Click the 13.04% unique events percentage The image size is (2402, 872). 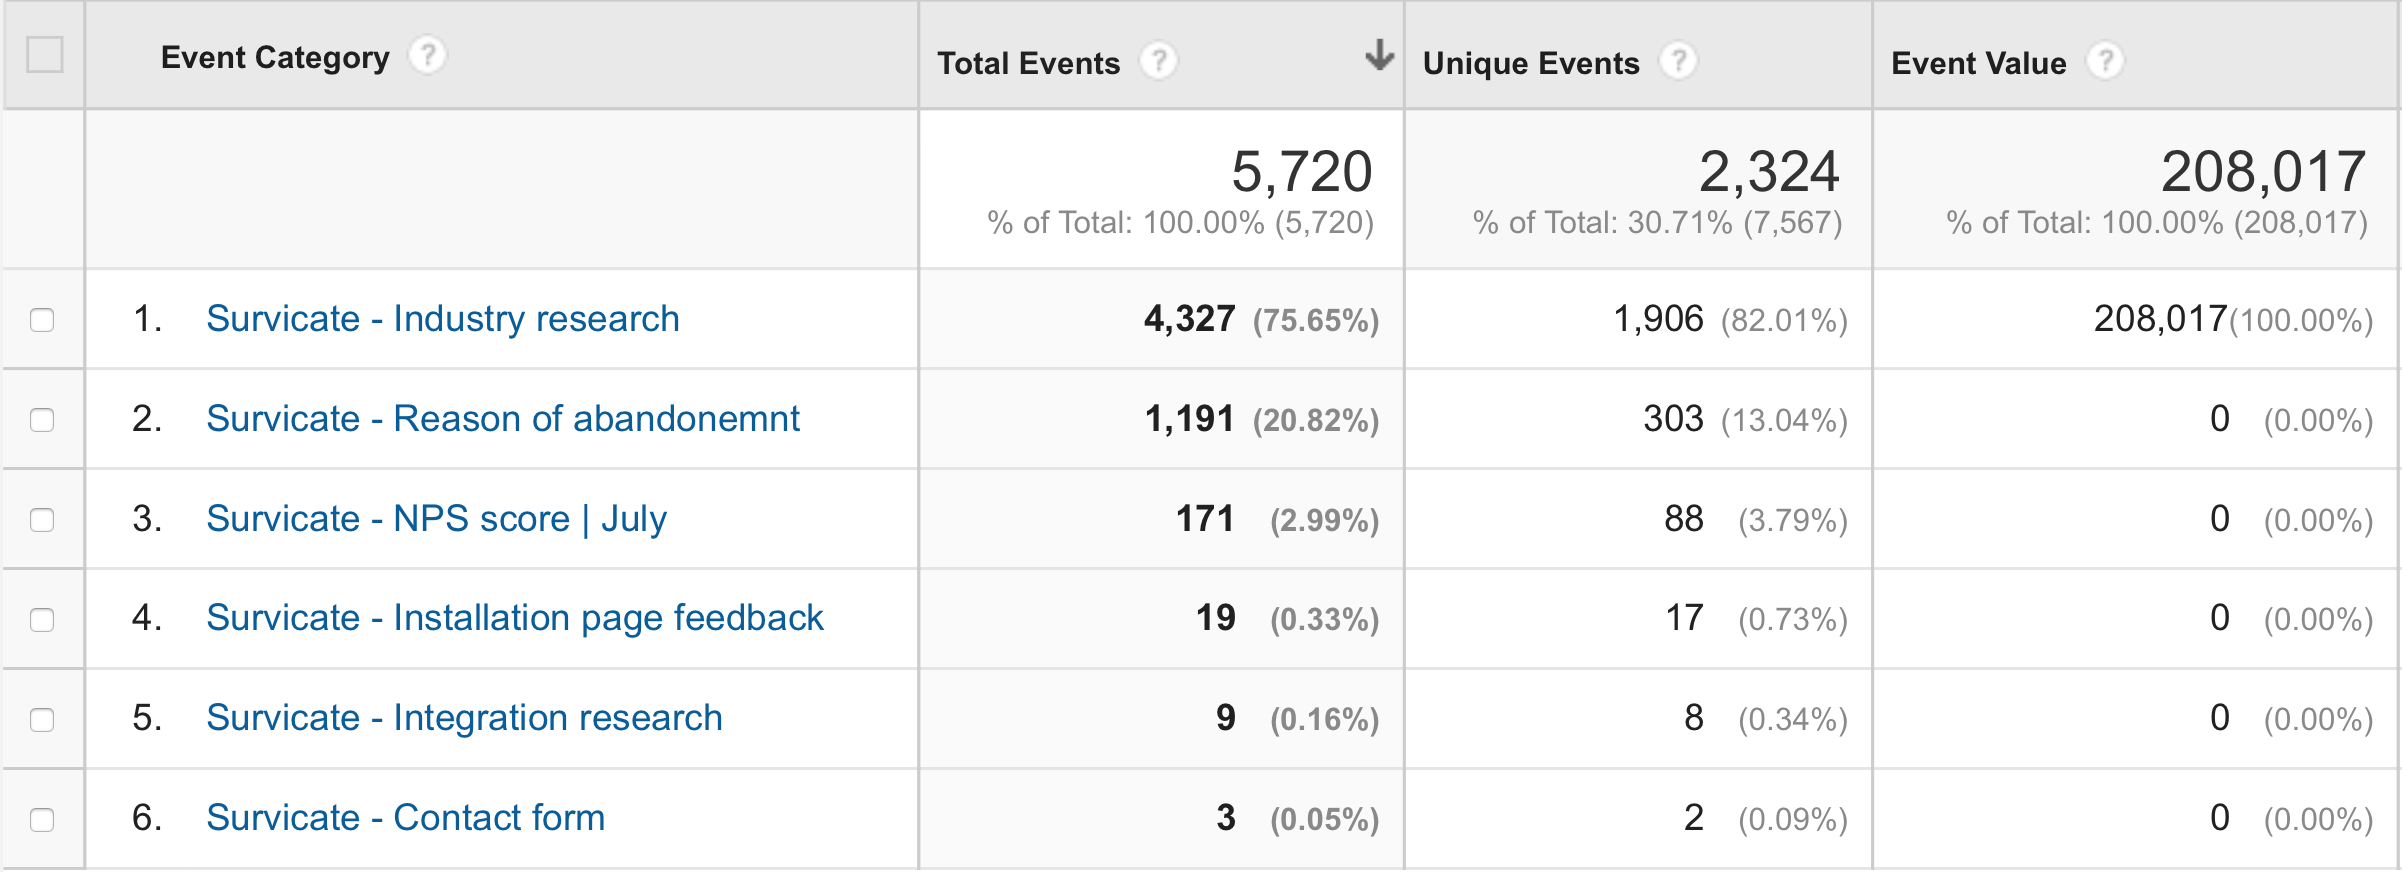click(1784, 421)
